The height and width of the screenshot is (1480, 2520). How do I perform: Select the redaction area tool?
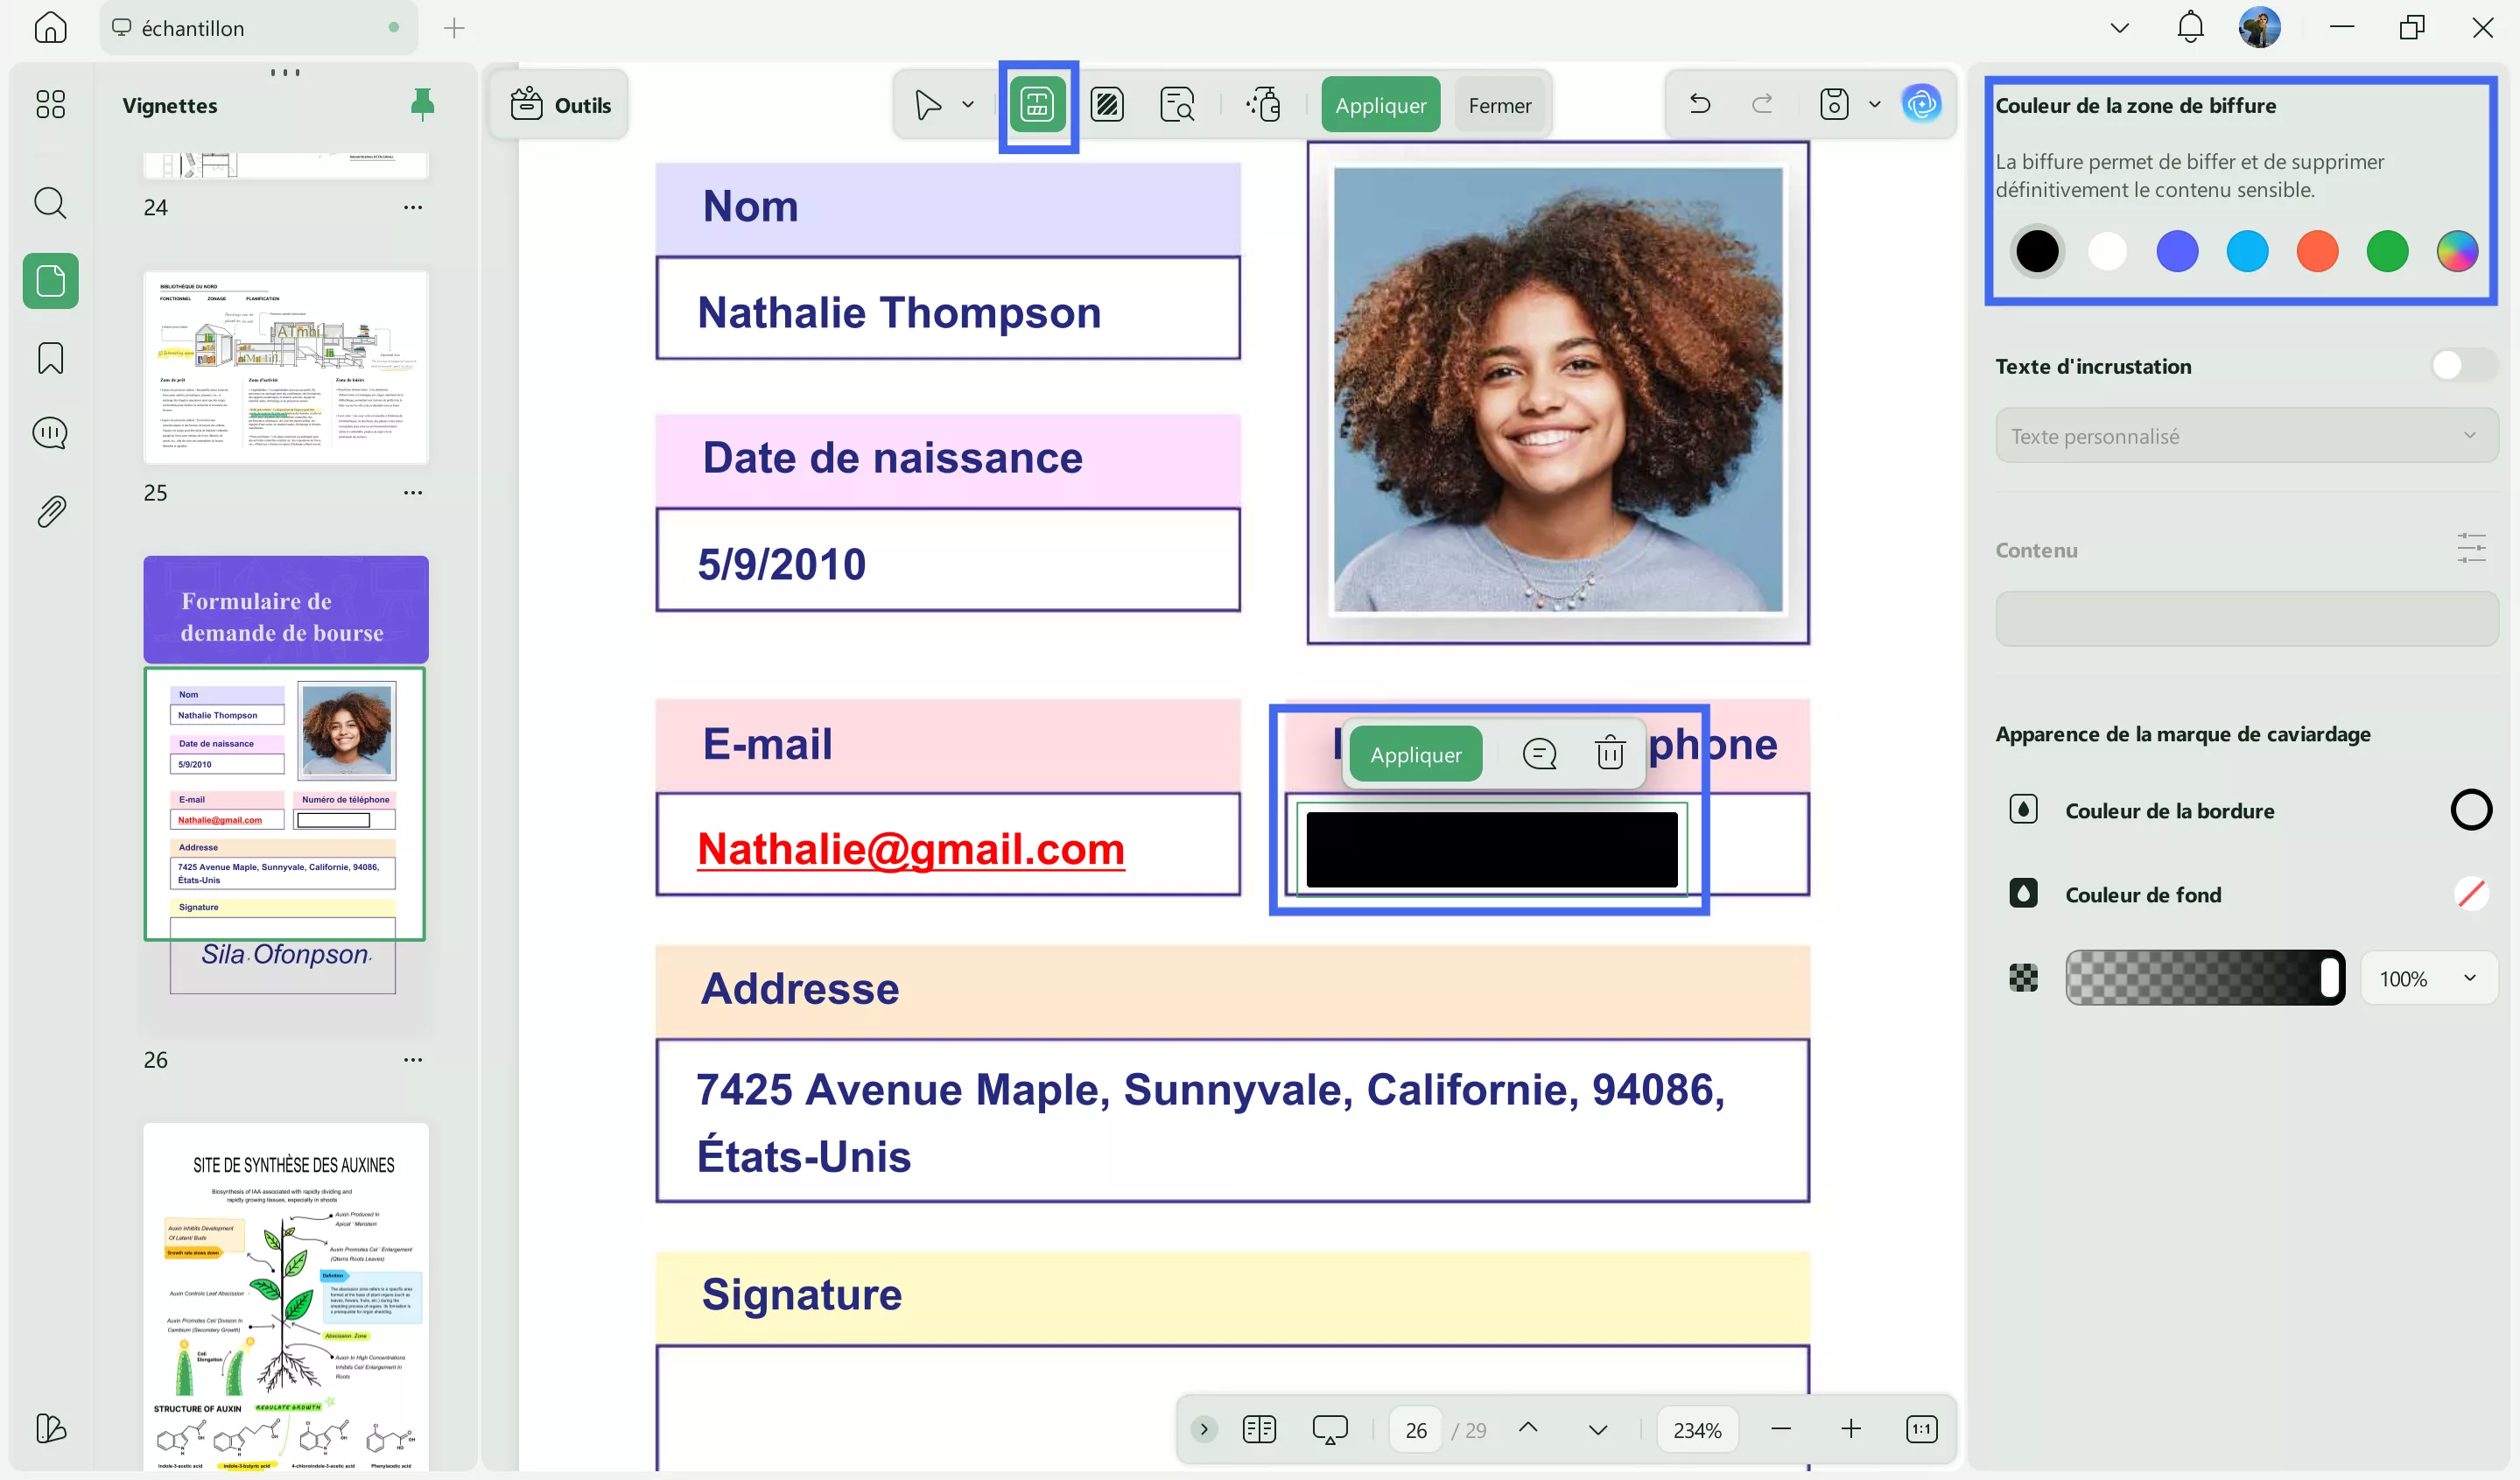[x=1037, y=104]
